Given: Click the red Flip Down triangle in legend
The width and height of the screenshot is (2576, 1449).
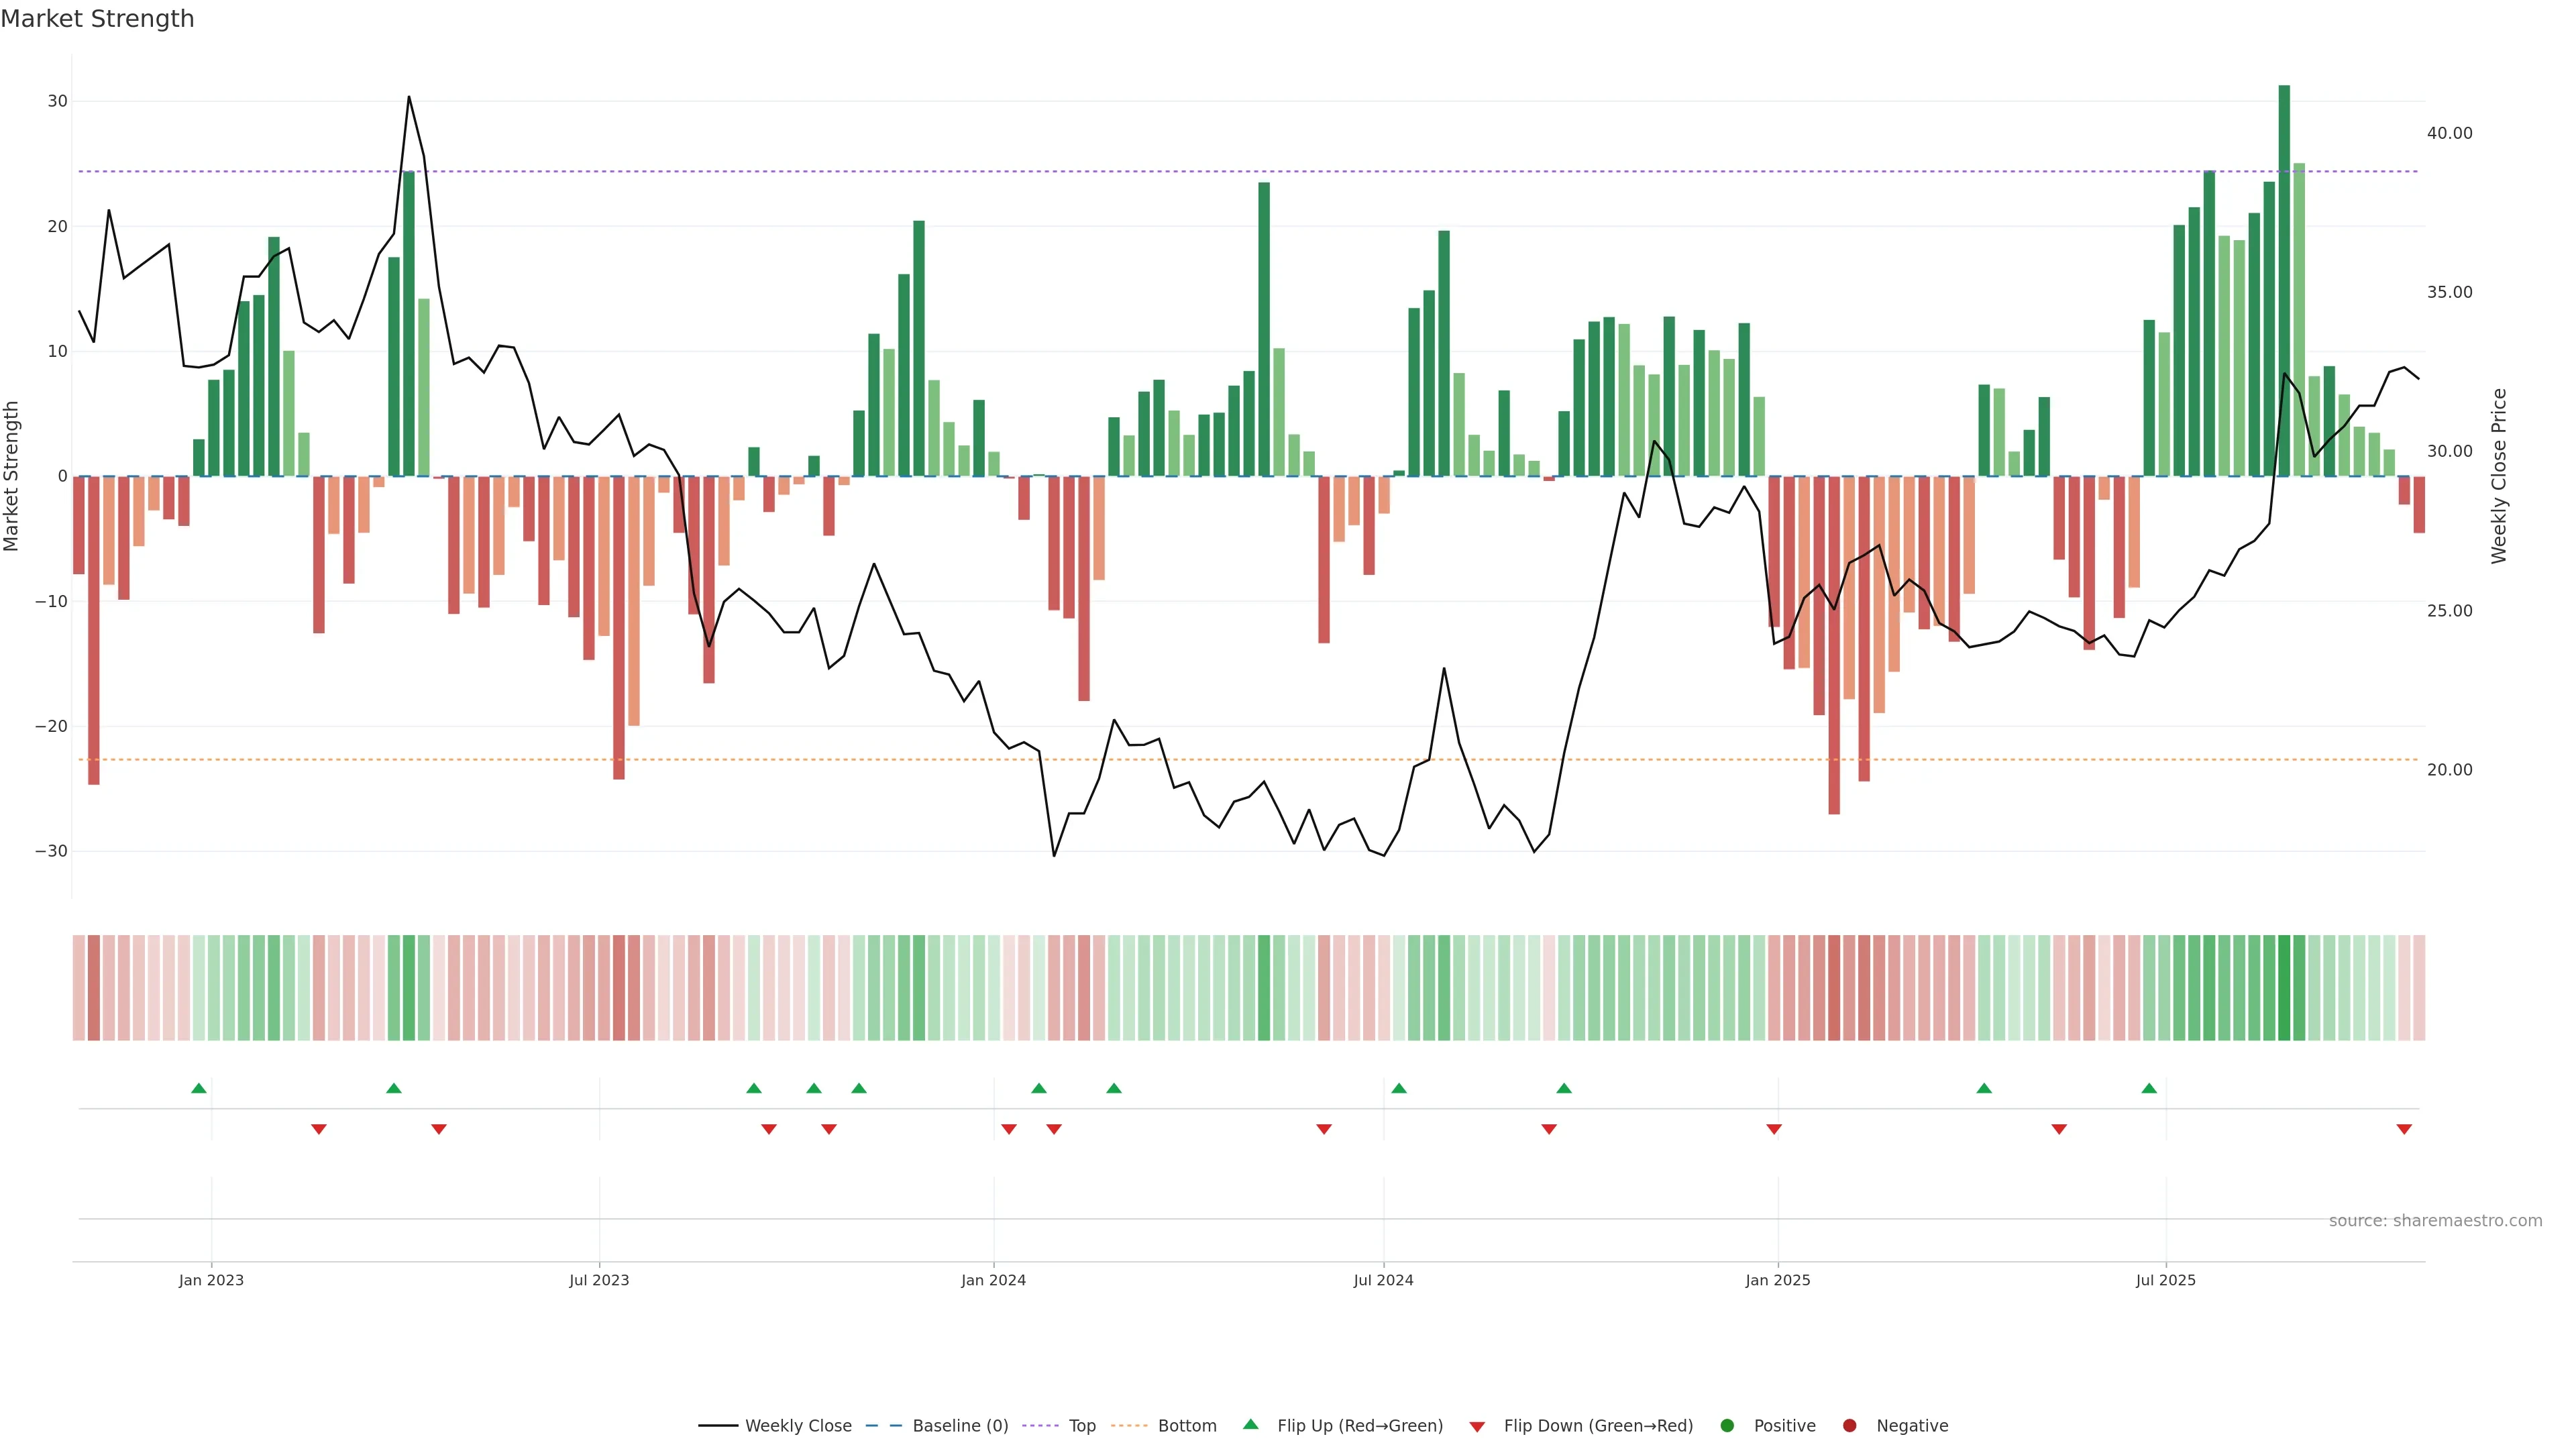Looking at the screenshot, I should (x=1477, y=1427).
